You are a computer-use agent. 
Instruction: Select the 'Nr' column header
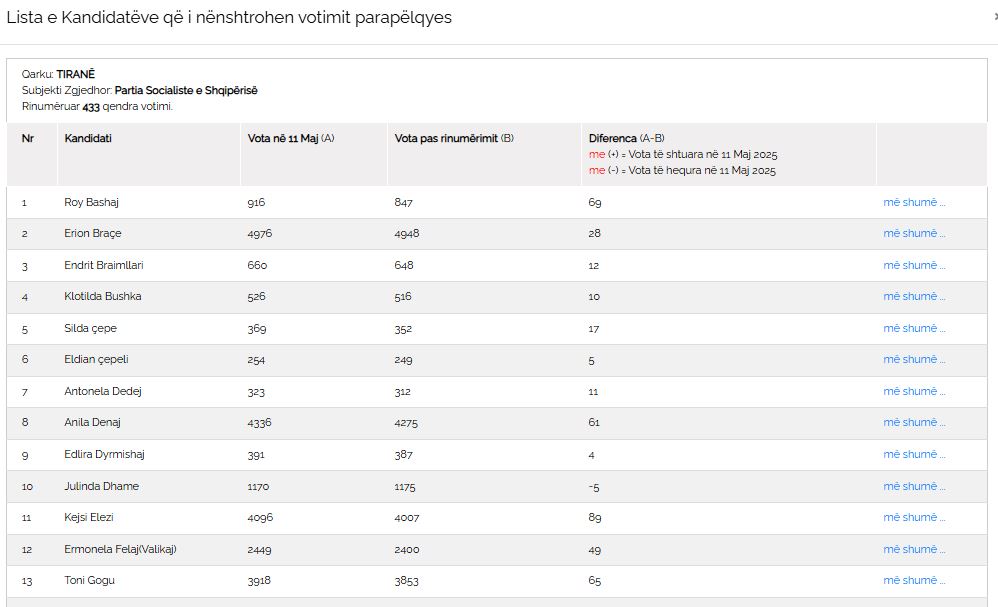(27, 138)
